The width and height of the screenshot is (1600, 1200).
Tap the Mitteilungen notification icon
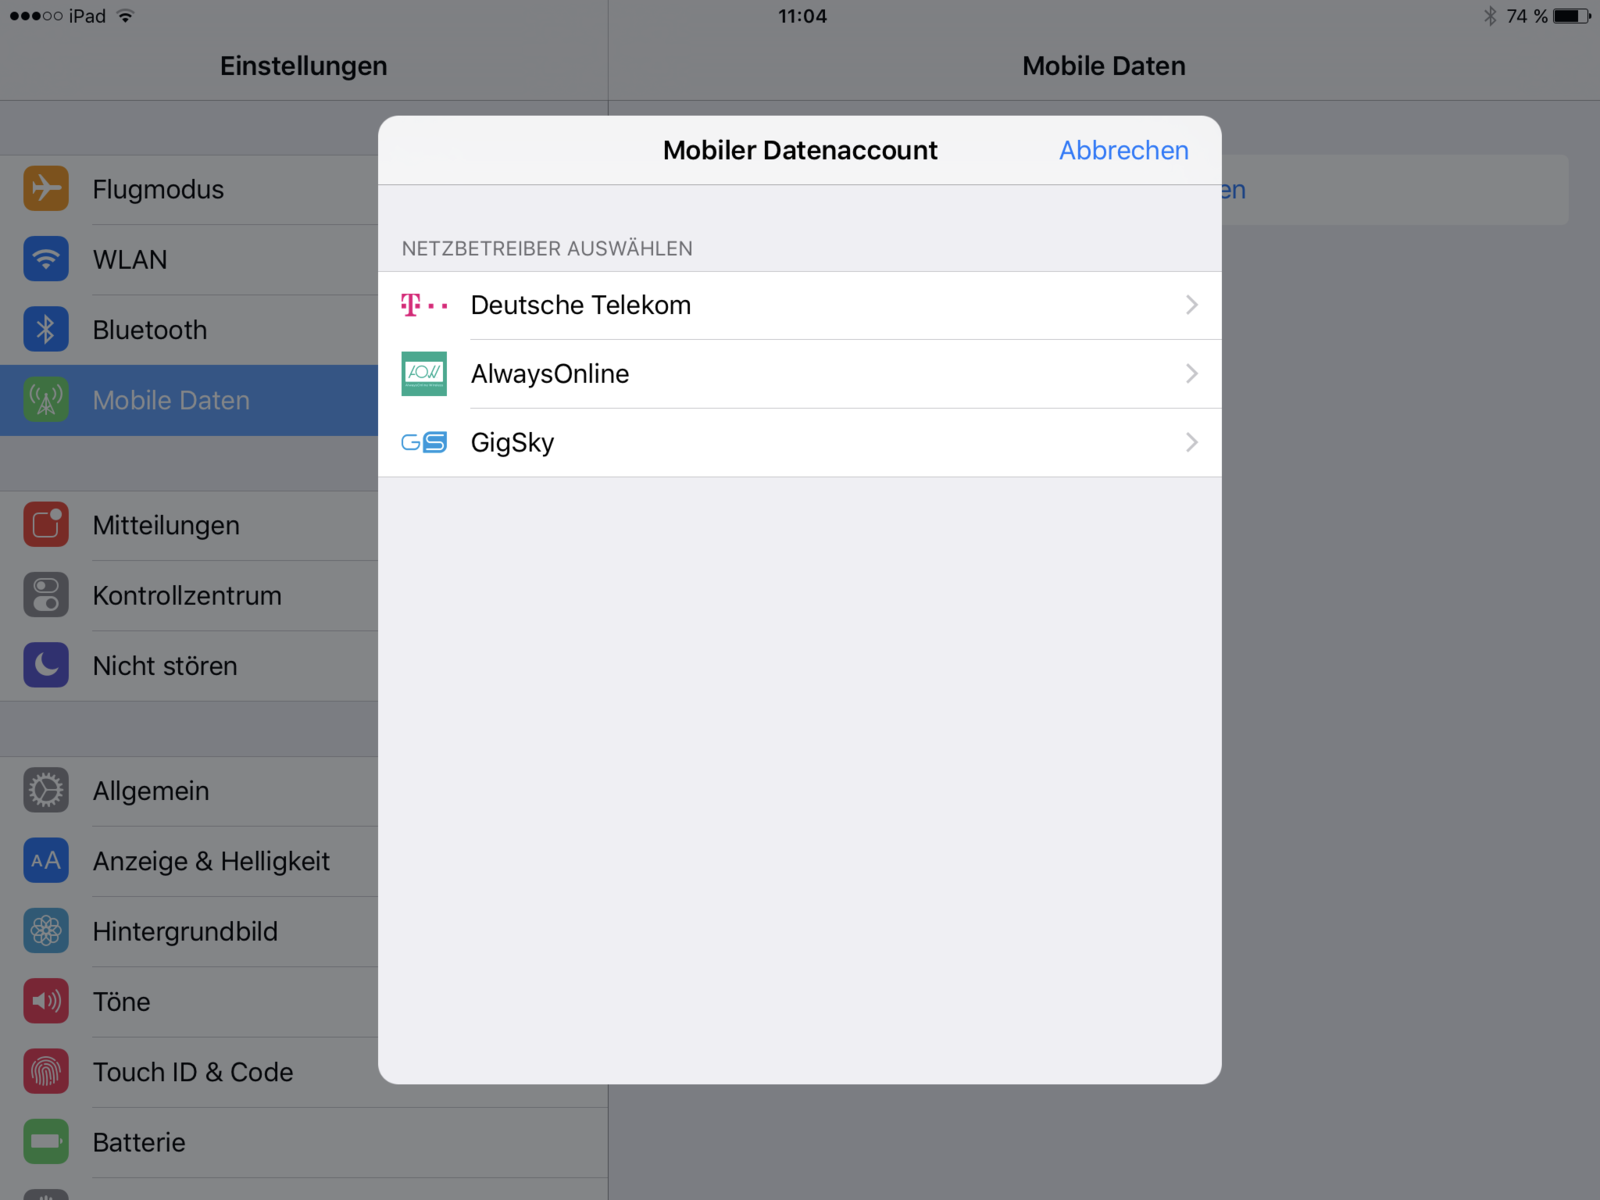(x=46, y=525)
